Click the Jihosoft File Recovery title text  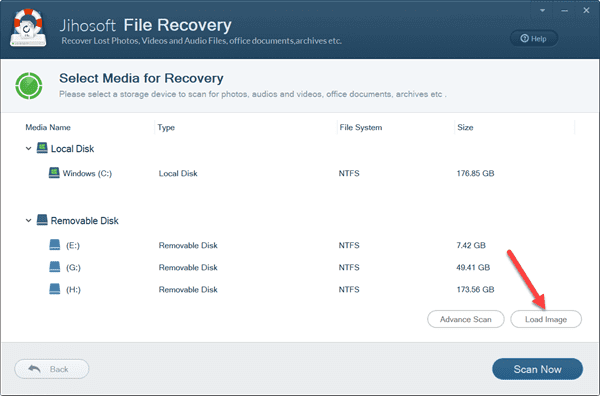(x=145, y=25)
